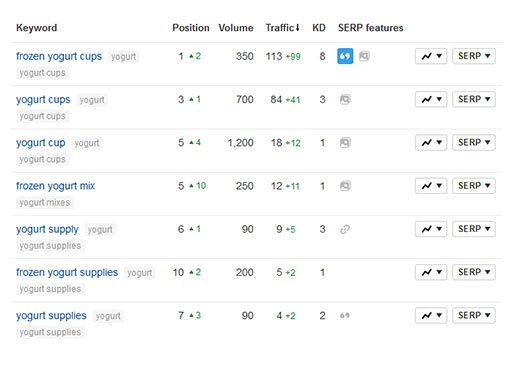Open history chart dropdown for frozen yogurt cups

(x=431, y=56)
